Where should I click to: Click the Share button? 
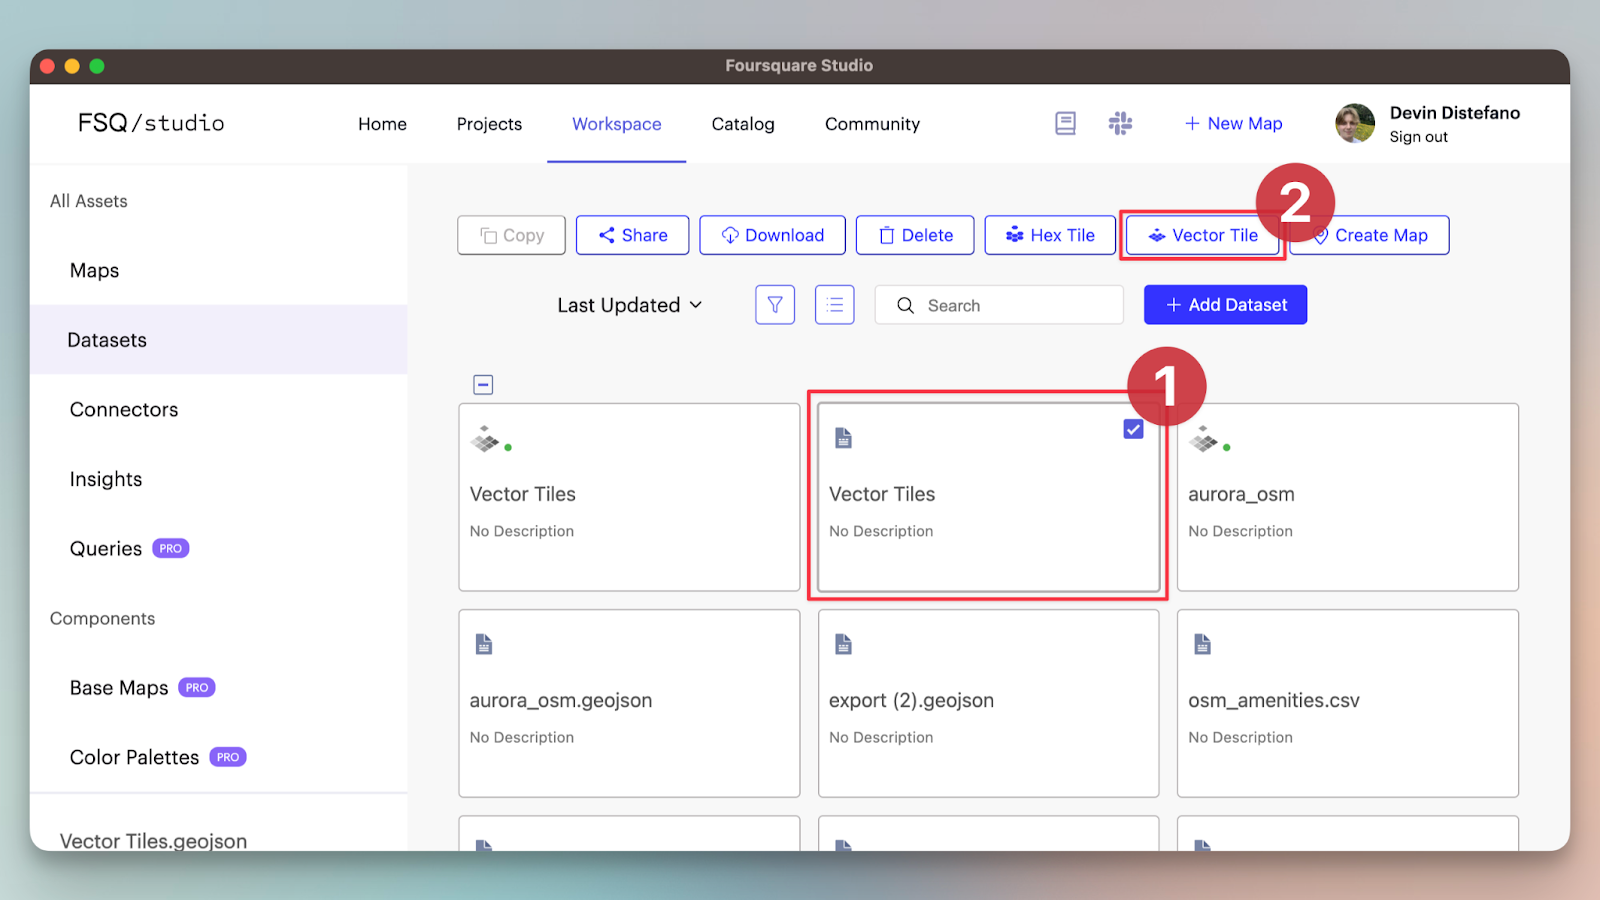click(632, 235)
